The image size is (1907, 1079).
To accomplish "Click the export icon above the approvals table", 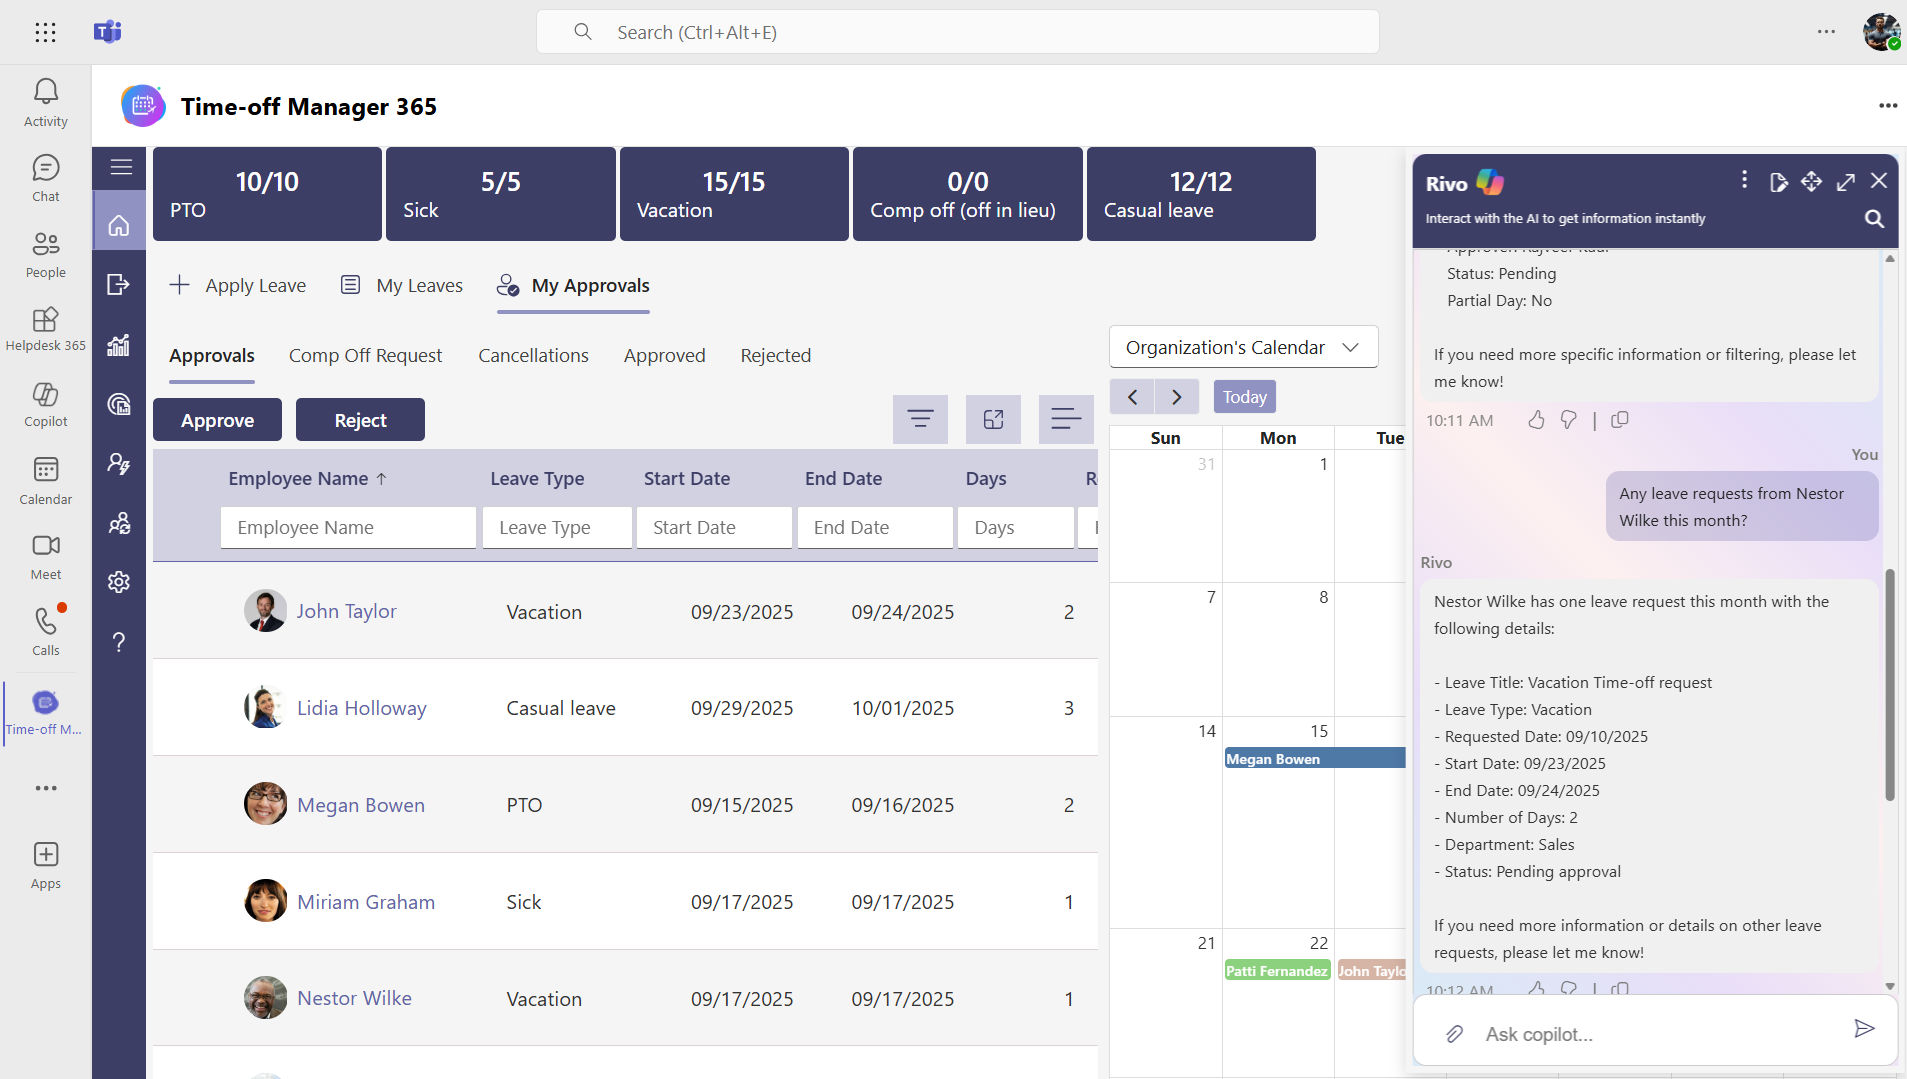I will tap(992, 419).
